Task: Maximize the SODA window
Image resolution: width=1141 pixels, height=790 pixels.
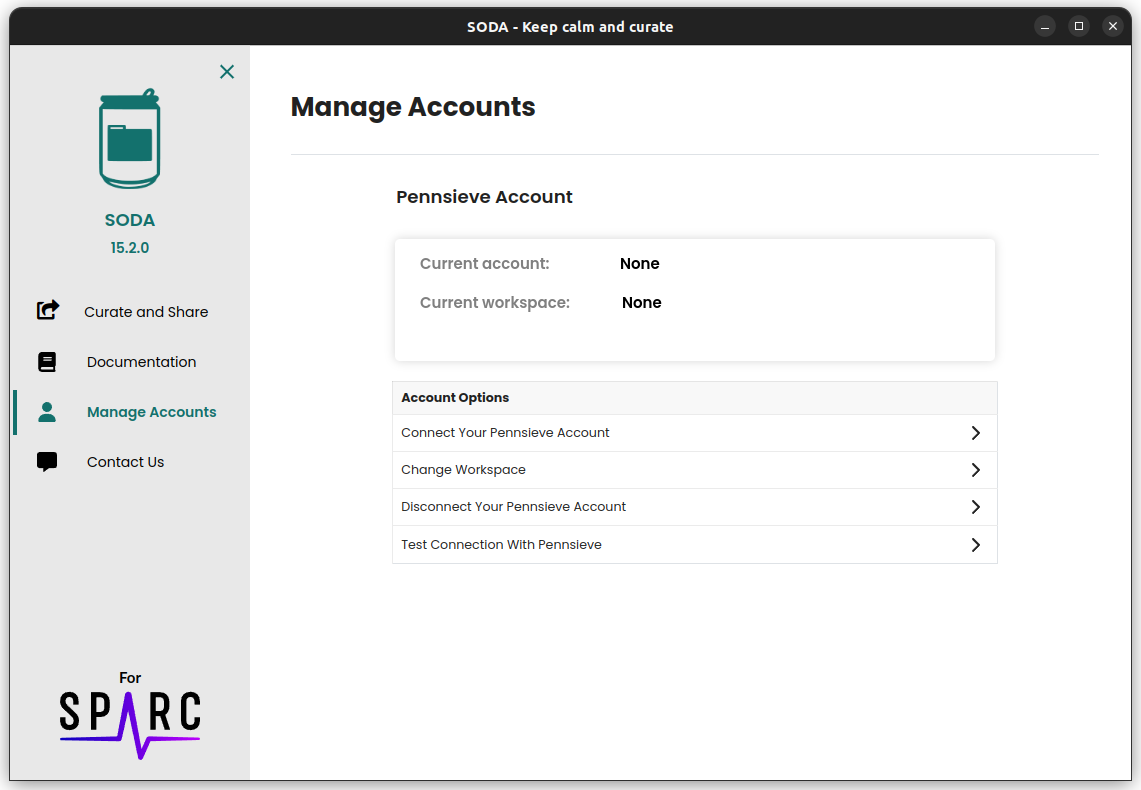Action: [x=1079, y=27]
